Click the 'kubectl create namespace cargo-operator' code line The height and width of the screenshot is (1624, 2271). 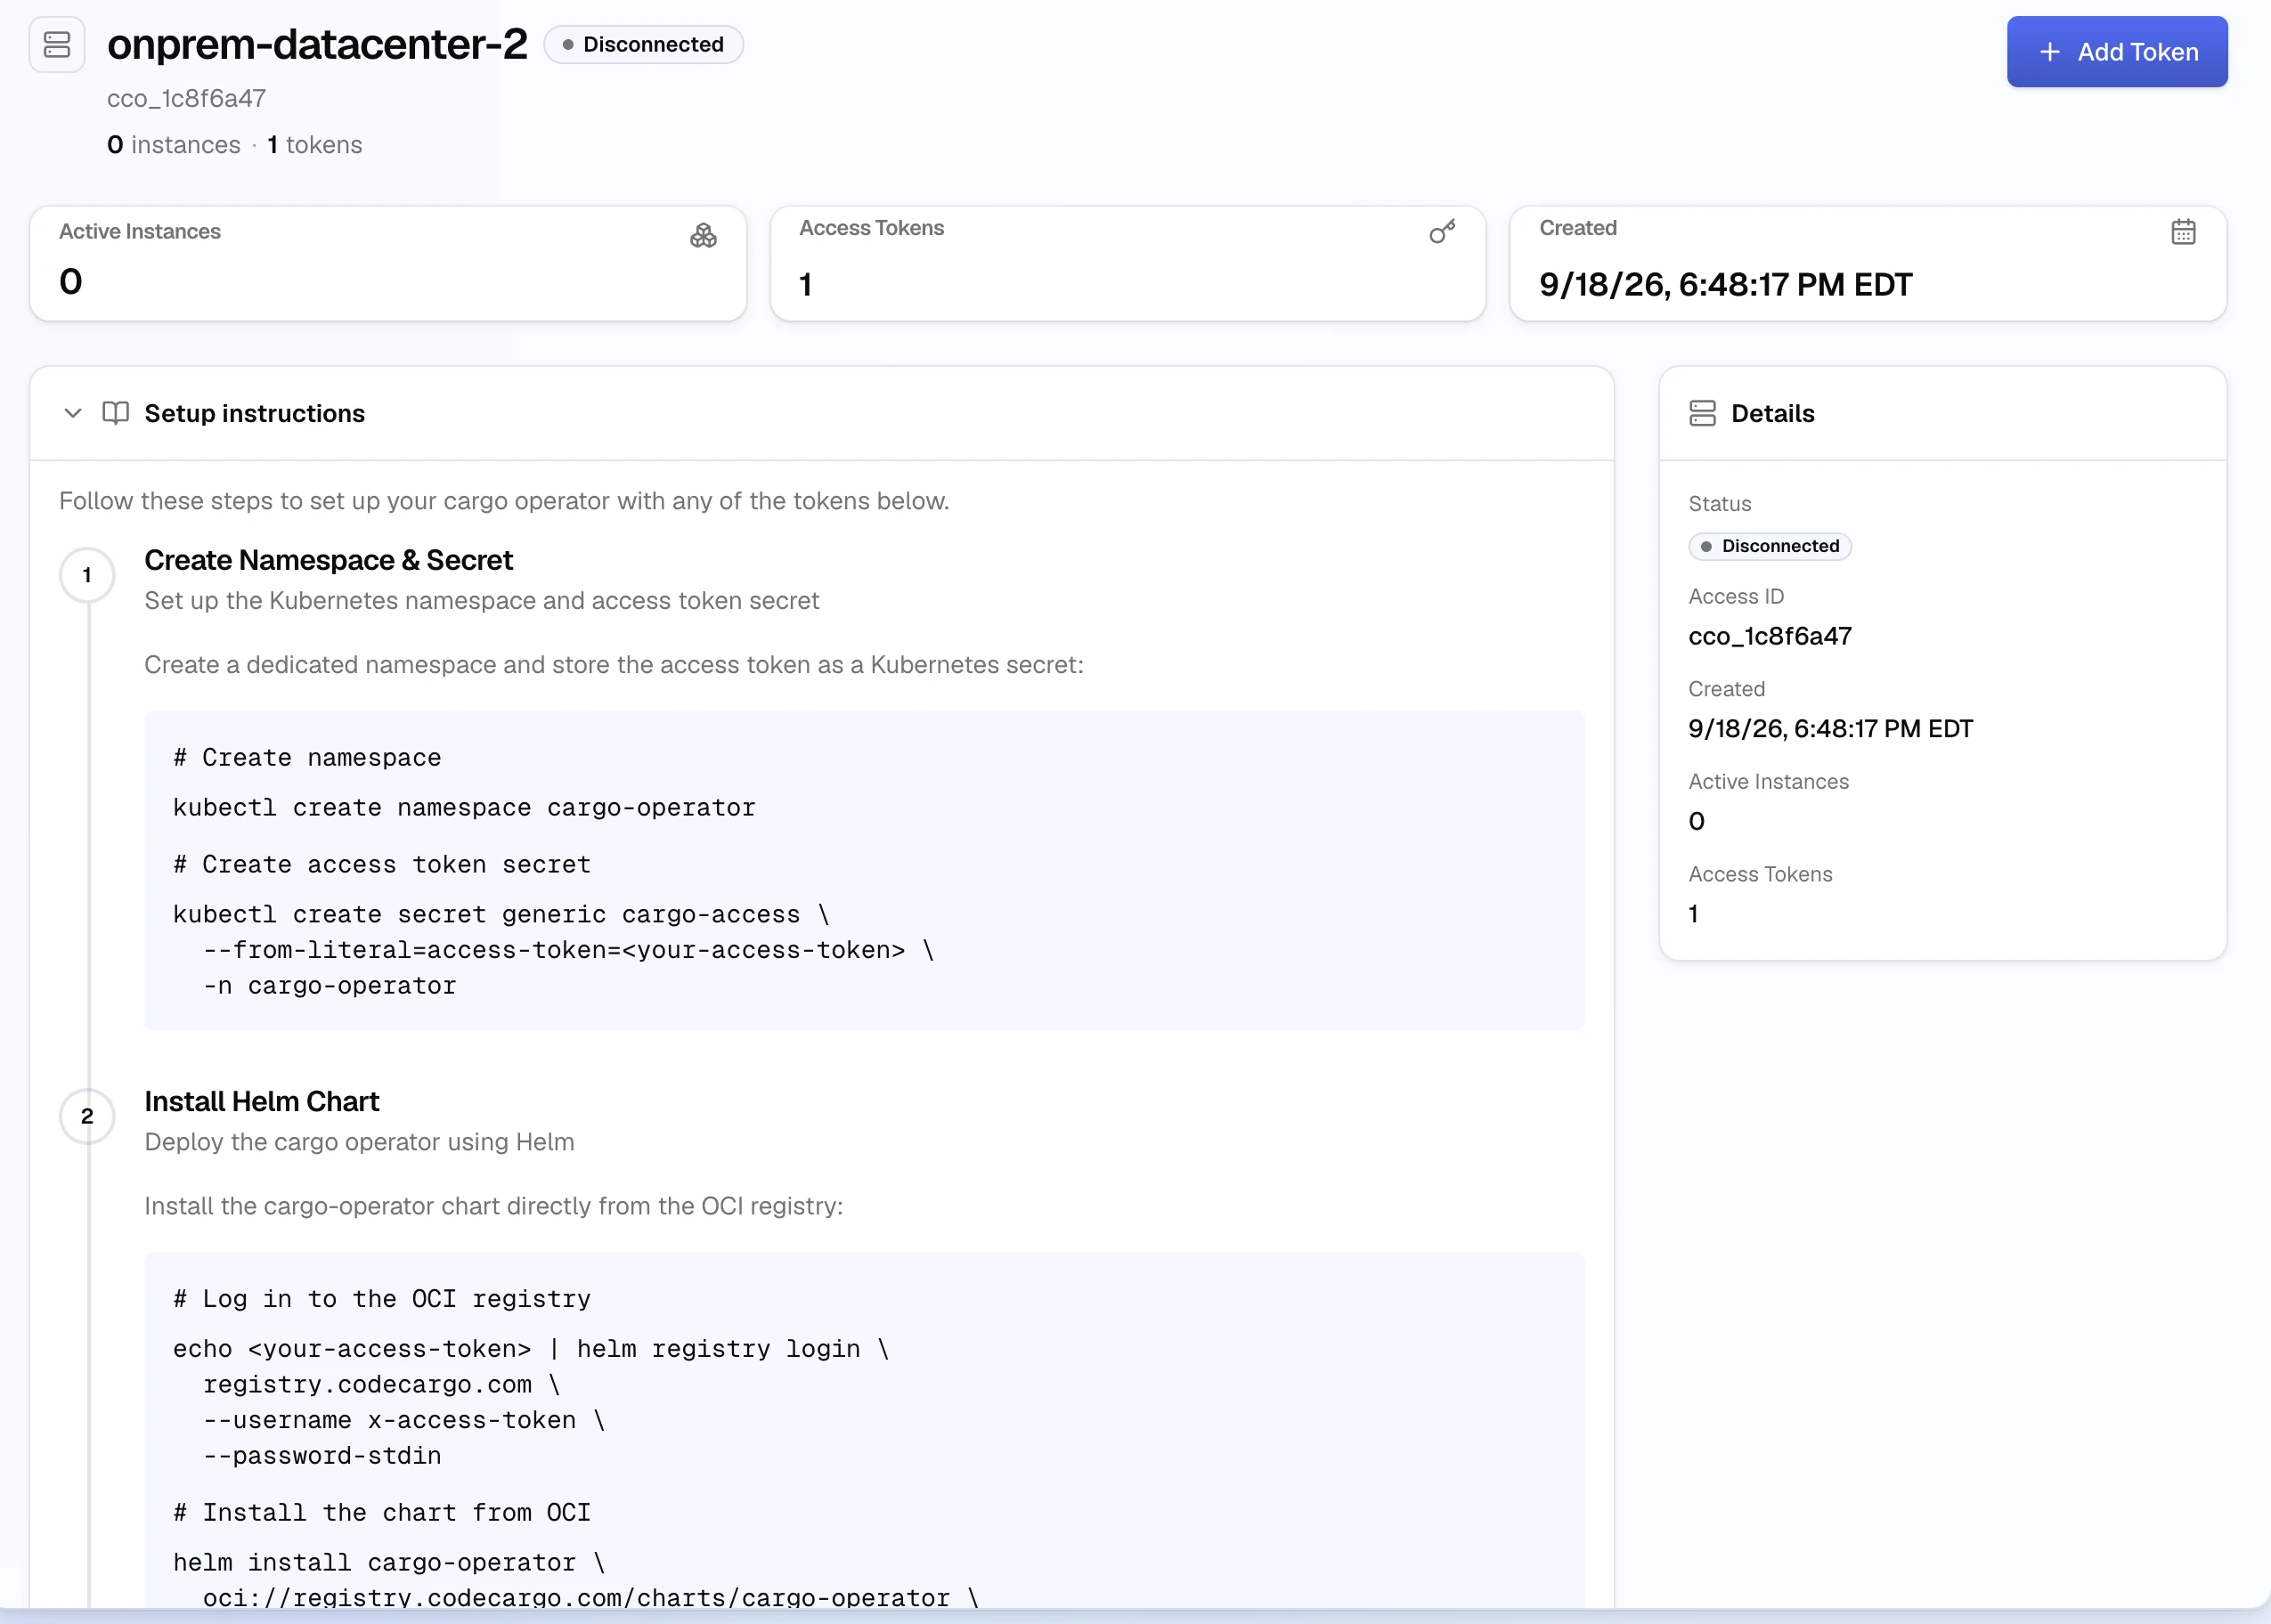tap(464, 807)
